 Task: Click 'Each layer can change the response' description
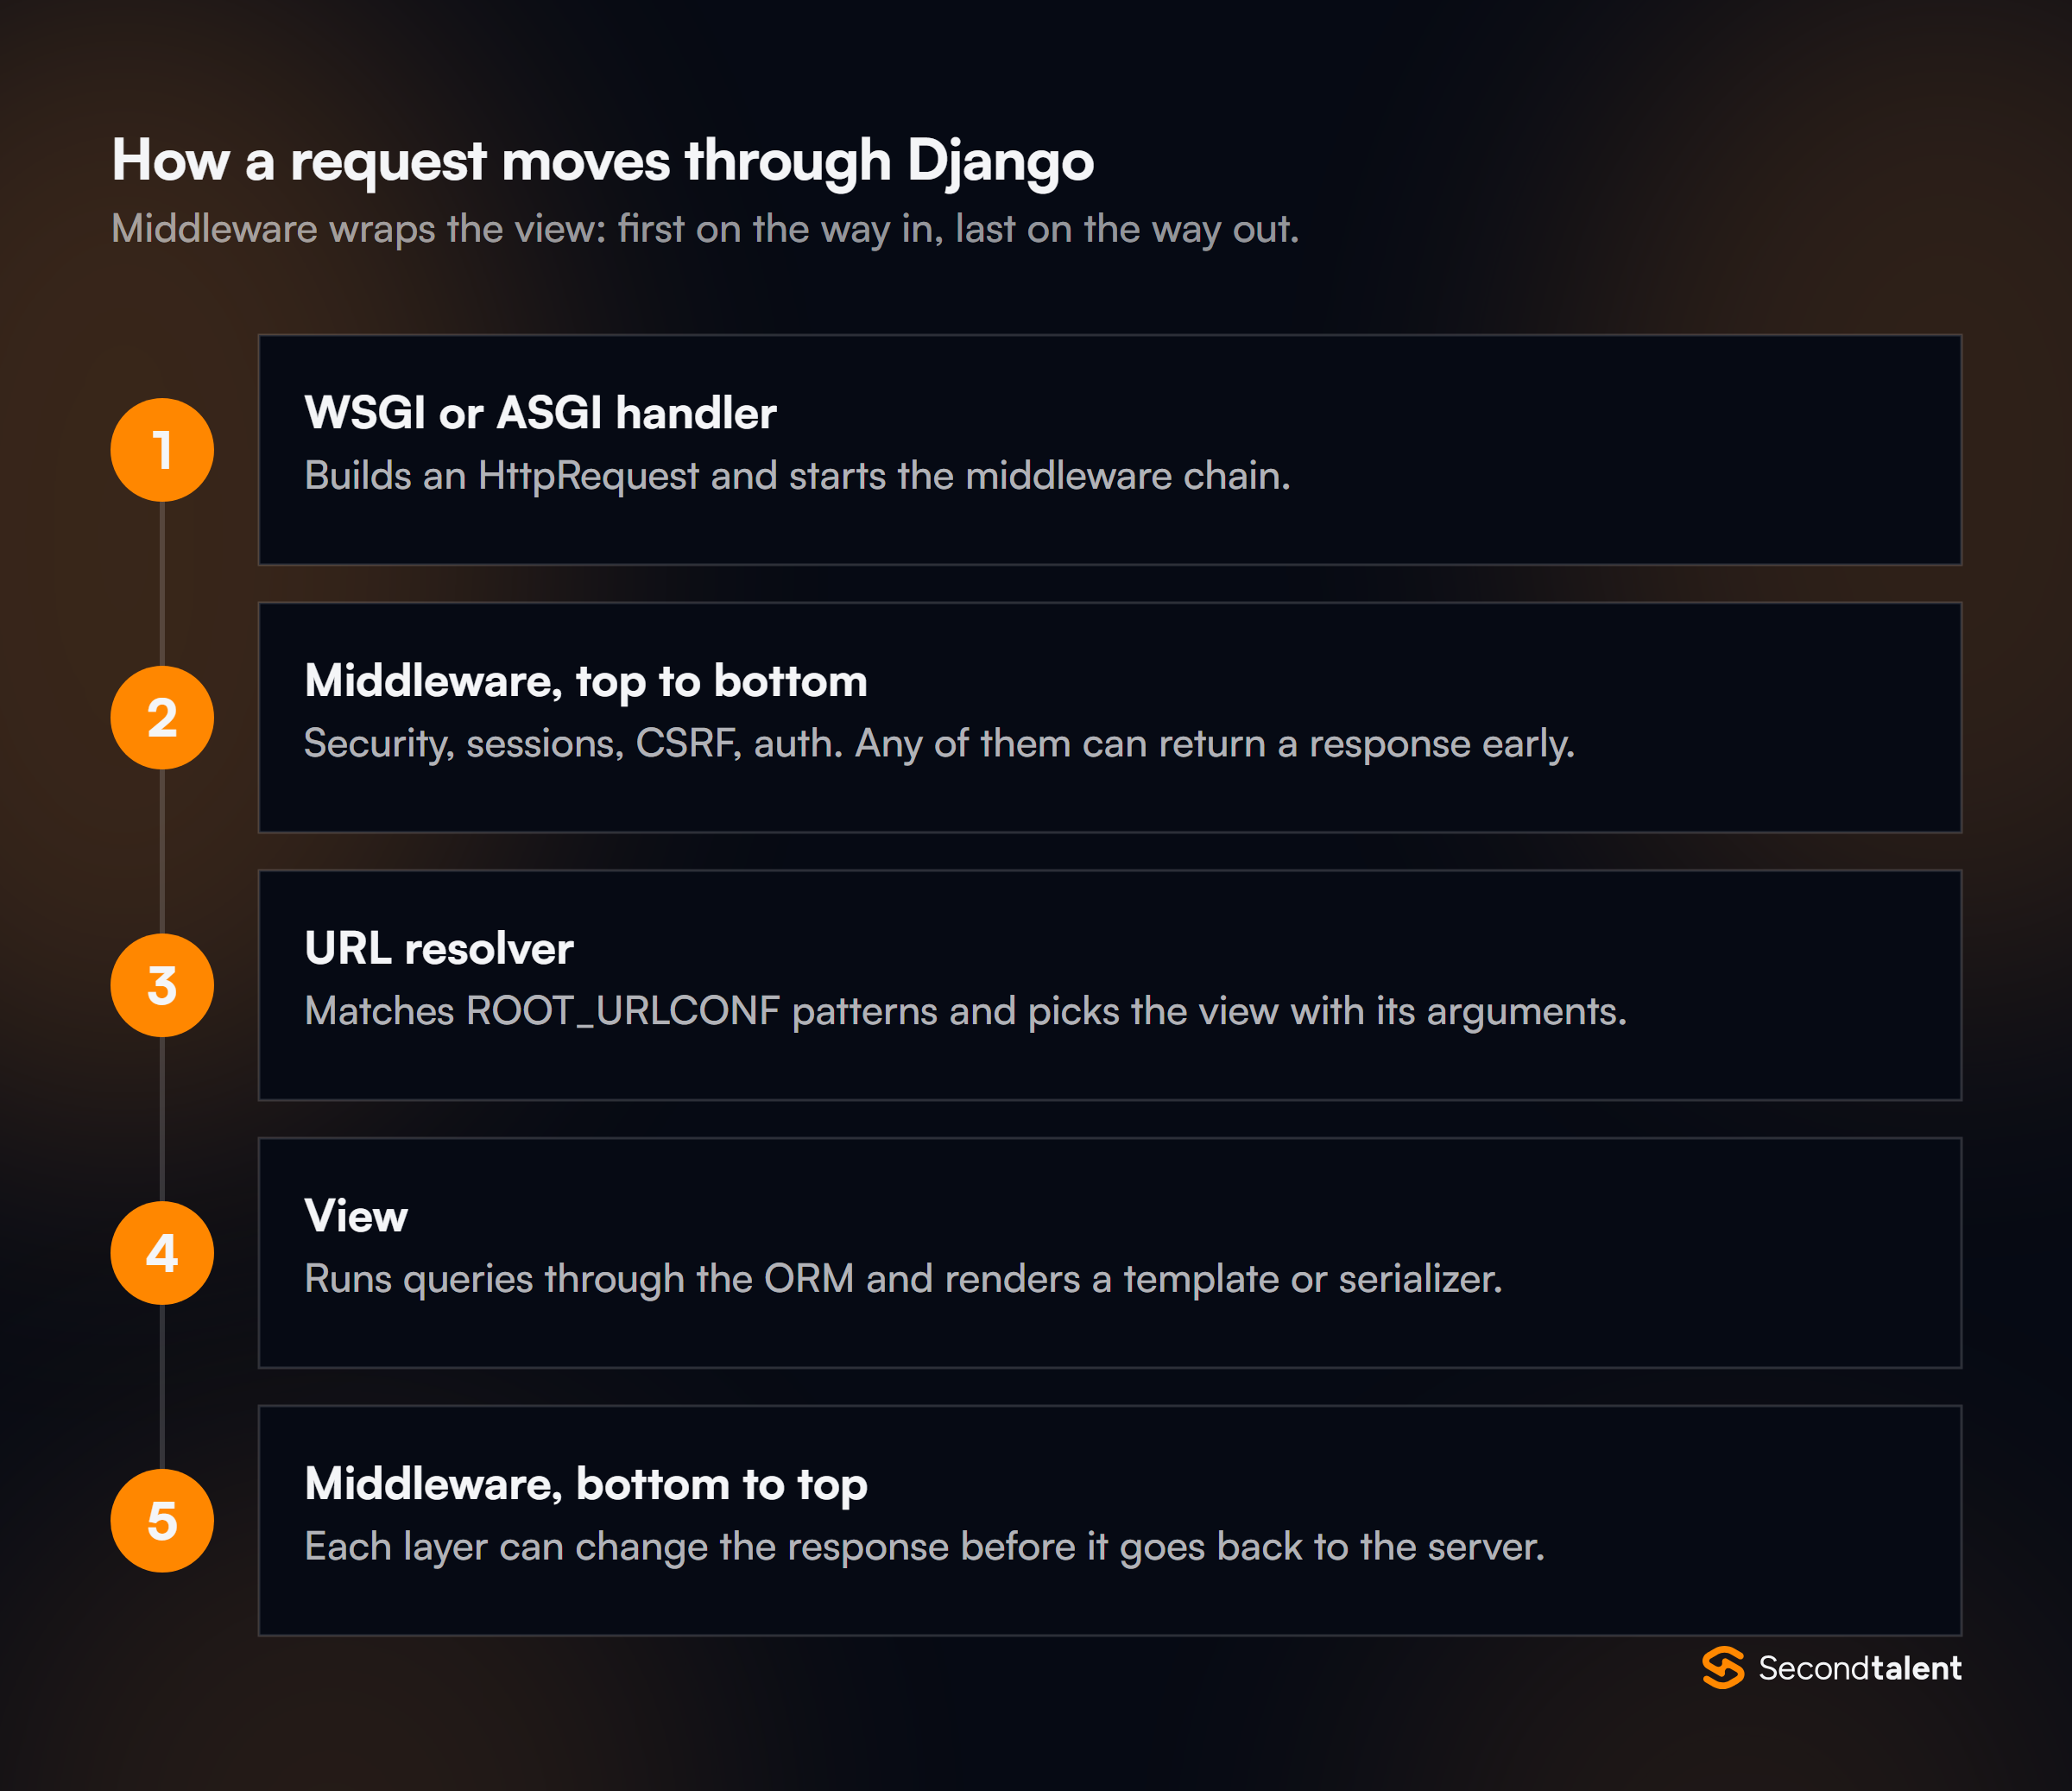(x=925, y=1547)
